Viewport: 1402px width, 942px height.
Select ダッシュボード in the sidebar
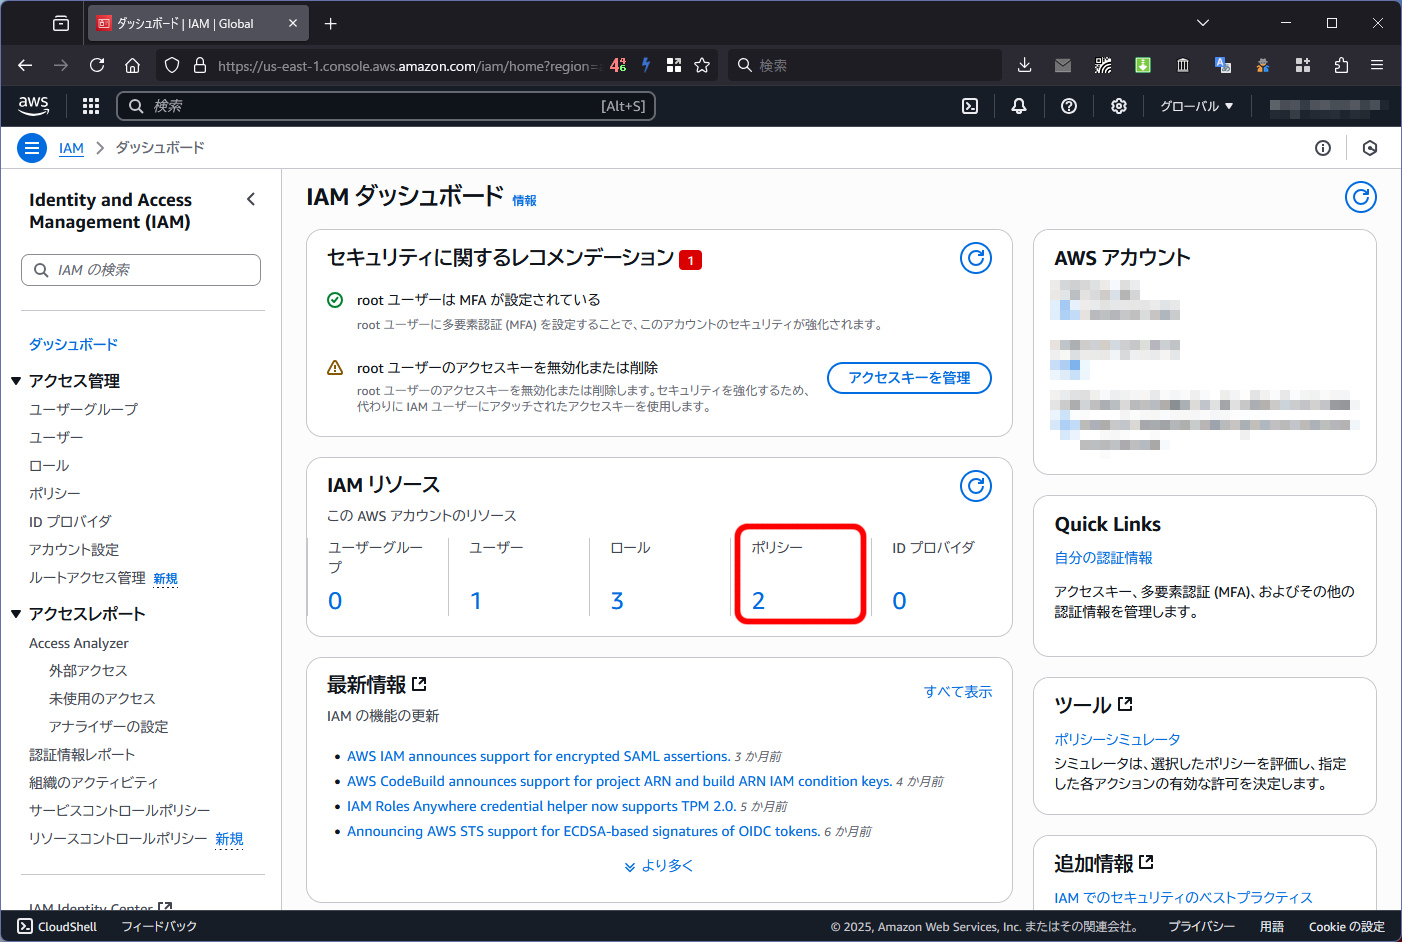tap(73, 344)
